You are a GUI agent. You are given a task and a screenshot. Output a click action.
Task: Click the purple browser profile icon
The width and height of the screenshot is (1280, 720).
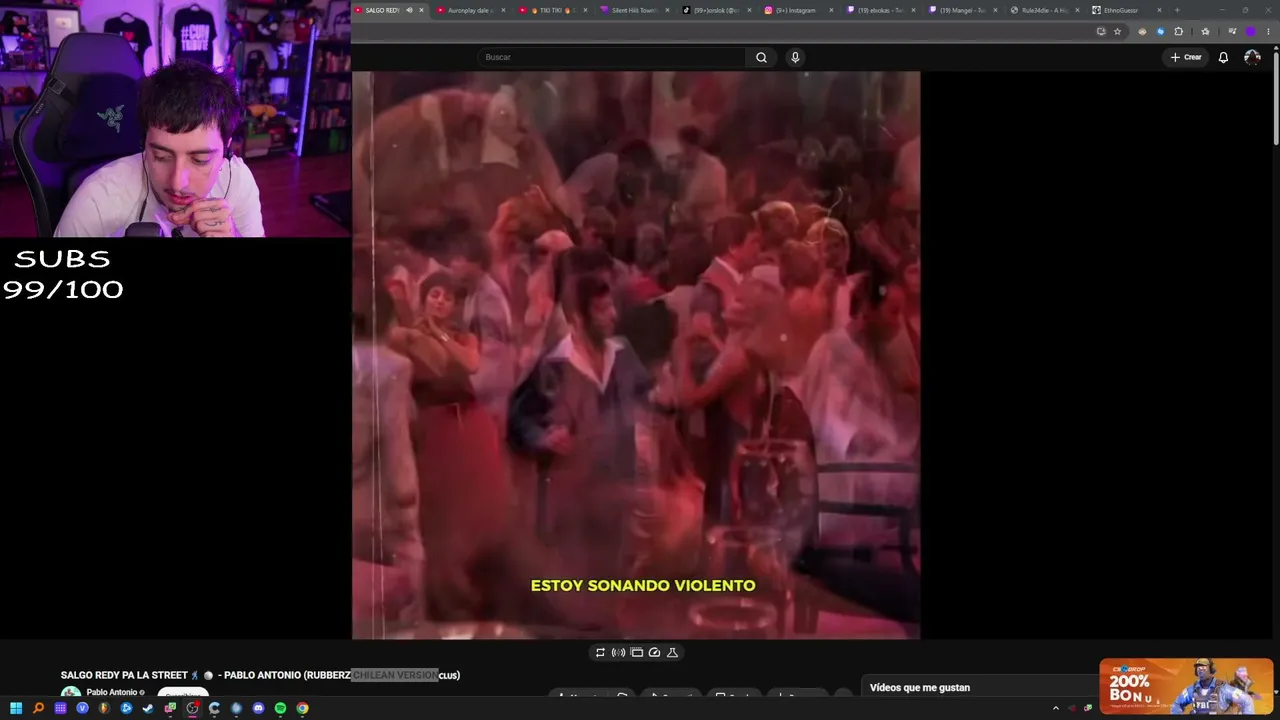pyautogui.click(x=1250, y=31)
